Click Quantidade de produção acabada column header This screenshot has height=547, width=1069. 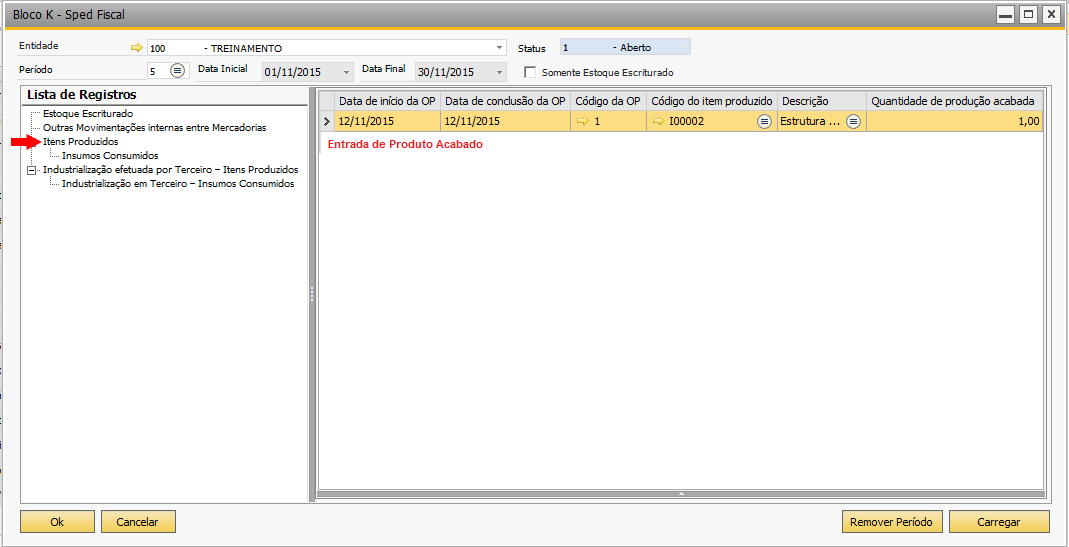[x=954, y=101]
